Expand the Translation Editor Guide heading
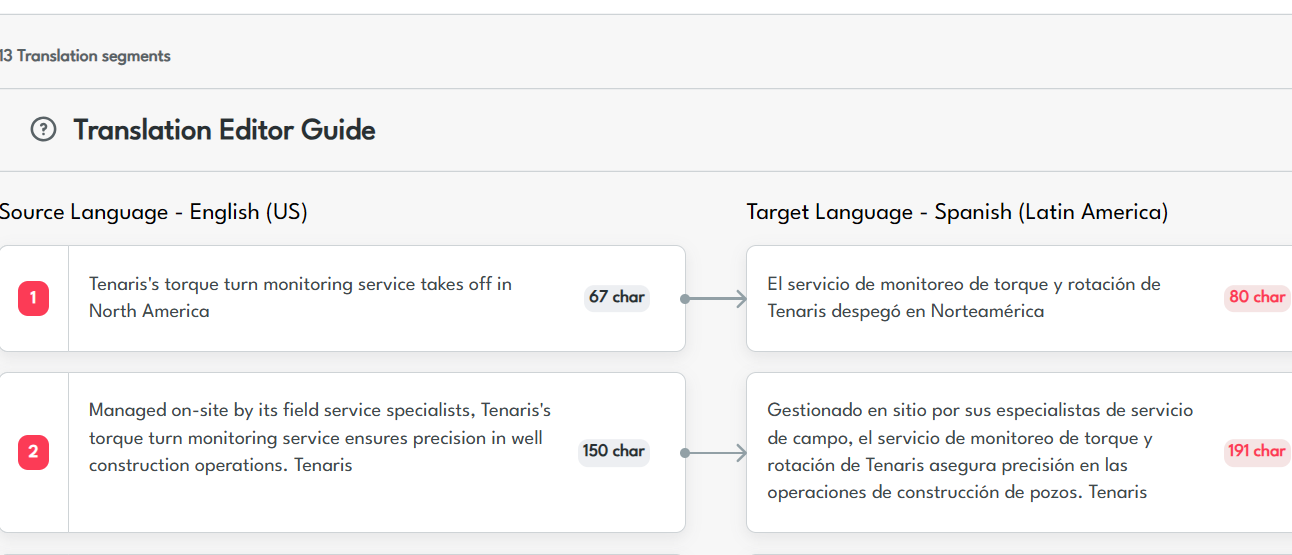This screenshot has width=1292, height=555. click(x=224, y=130)
